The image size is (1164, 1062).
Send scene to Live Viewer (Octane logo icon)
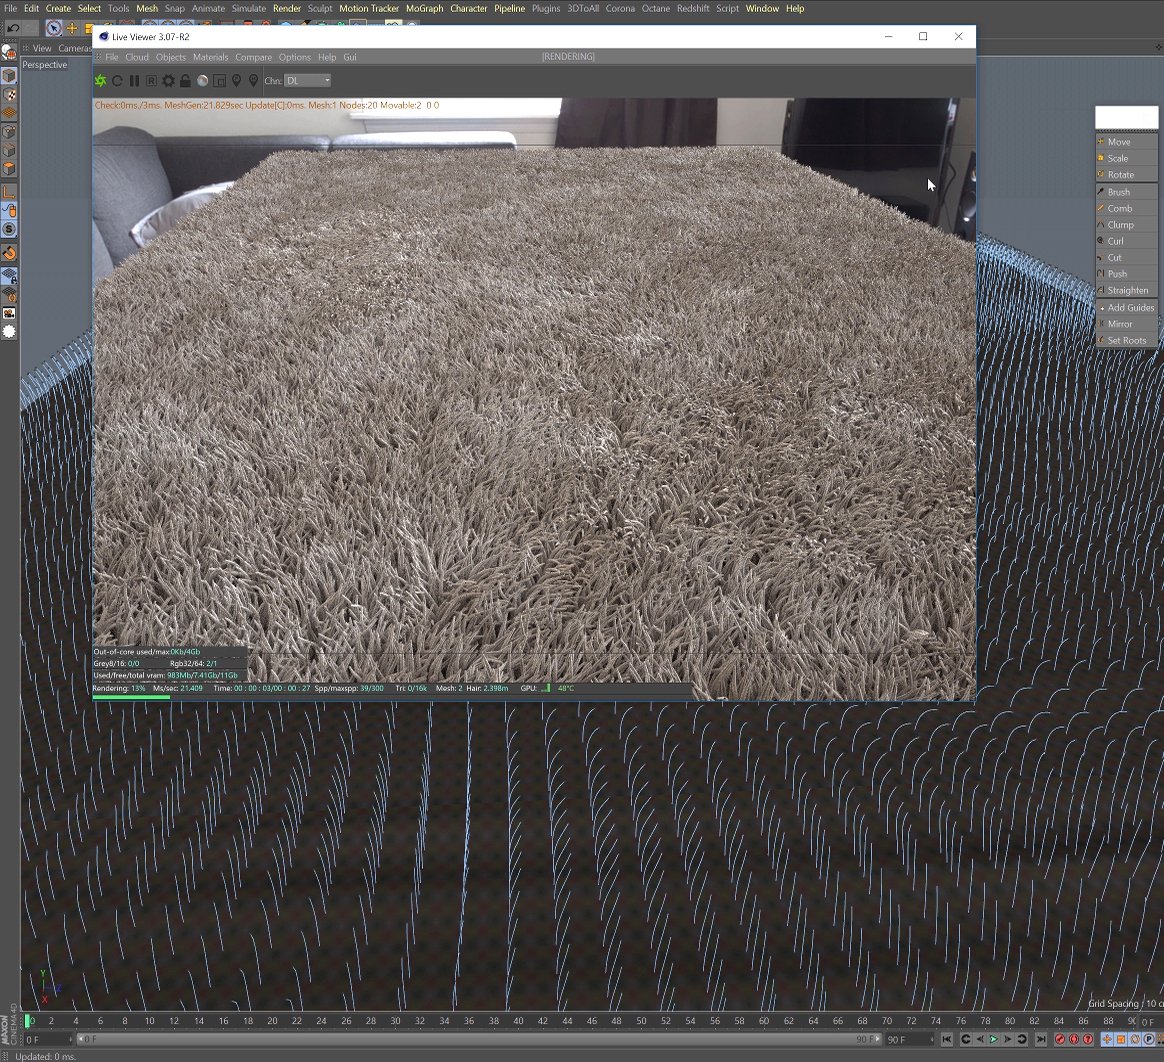(100, 80)
